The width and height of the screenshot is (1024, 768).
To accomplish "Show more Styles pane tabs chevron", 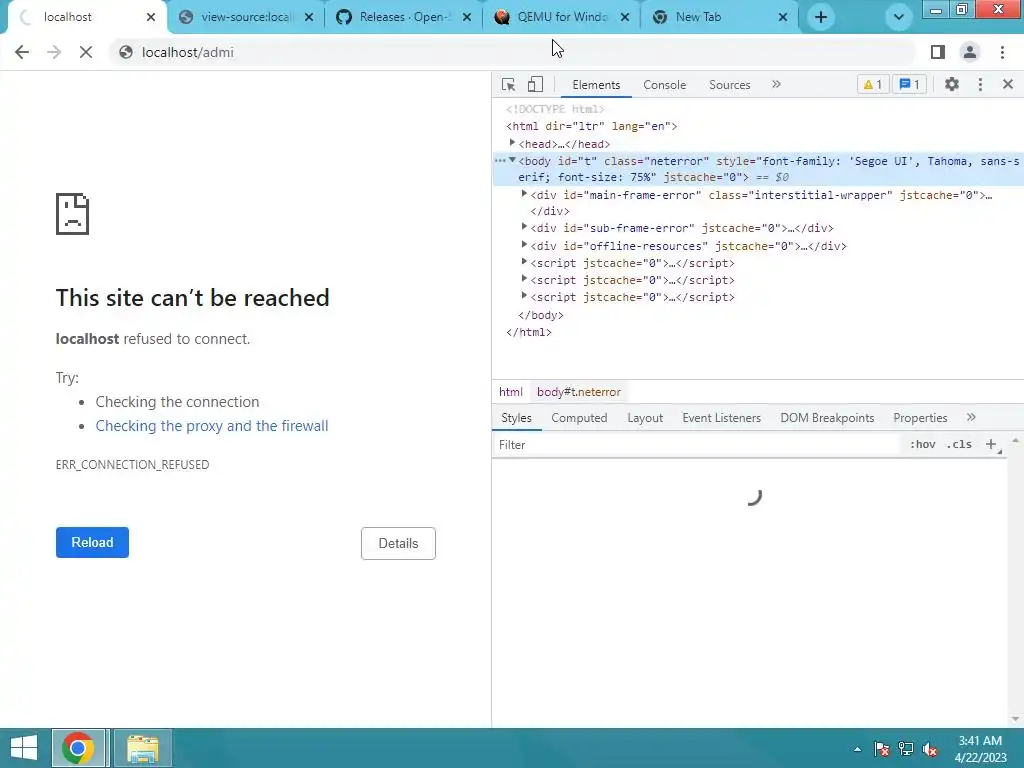I will click(x=971, y=417).
